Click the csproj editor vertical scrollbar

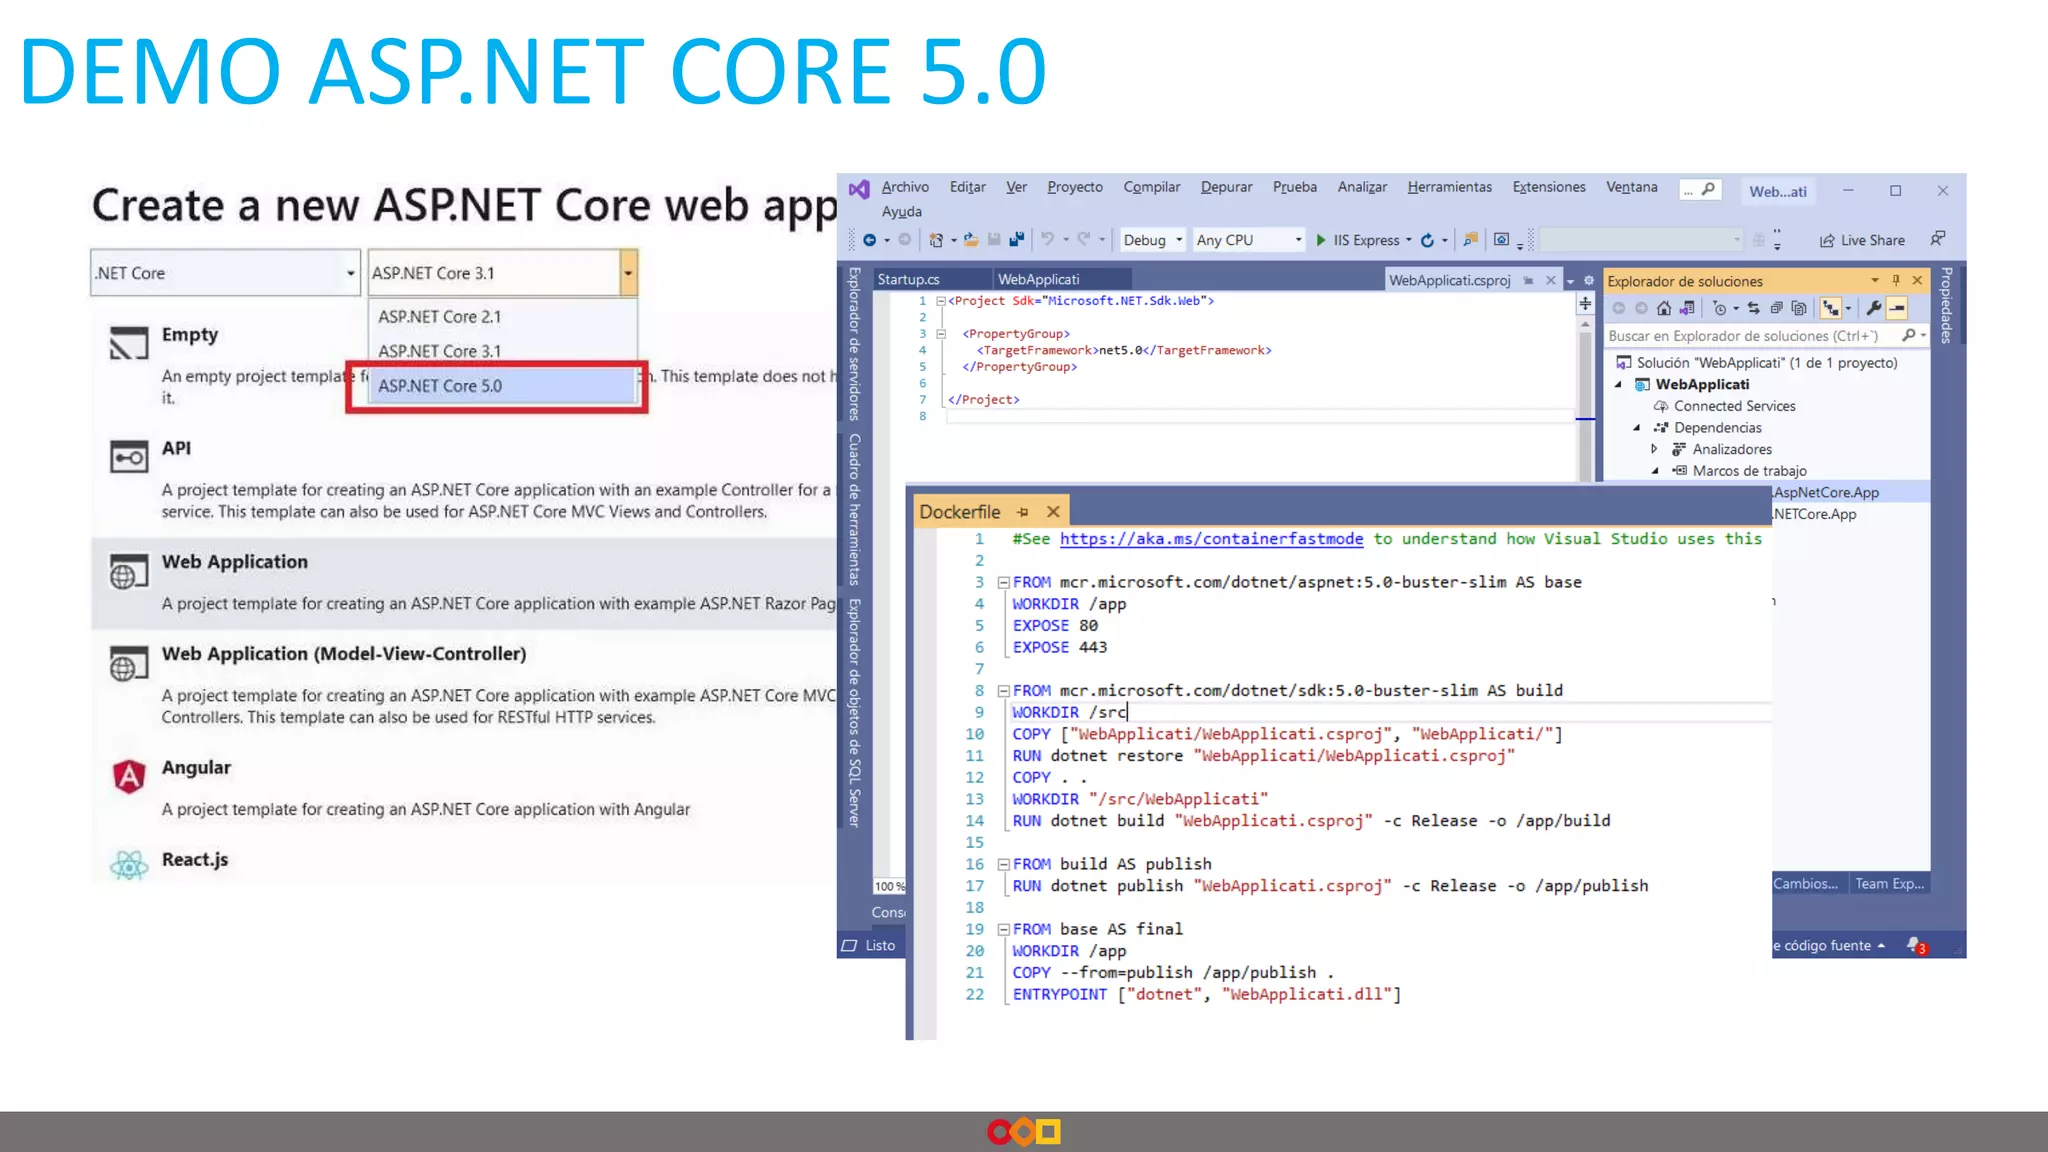click(x=1585, y=400)
